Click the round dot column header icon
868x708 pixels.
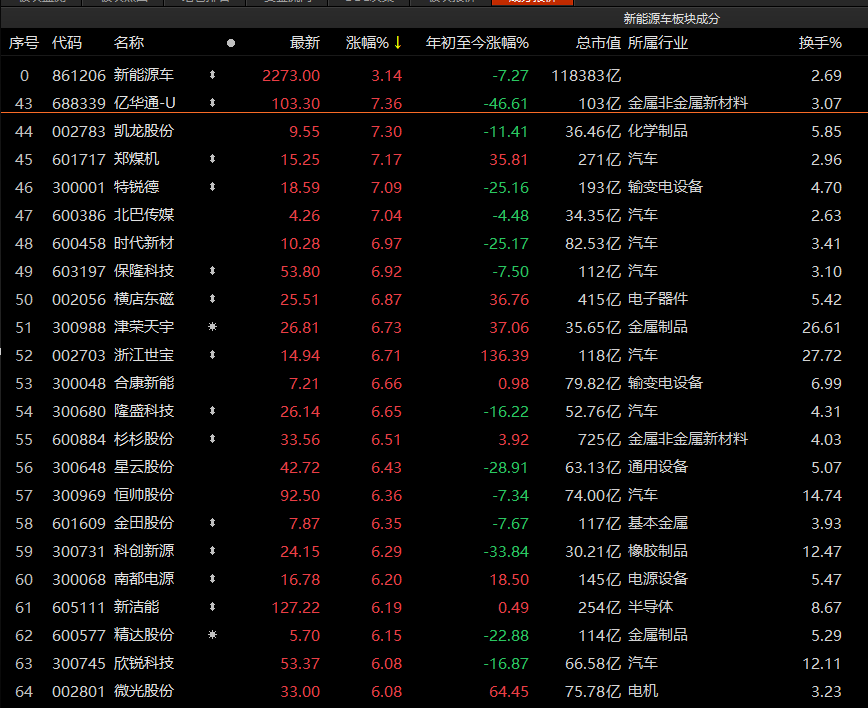point(231,43)
